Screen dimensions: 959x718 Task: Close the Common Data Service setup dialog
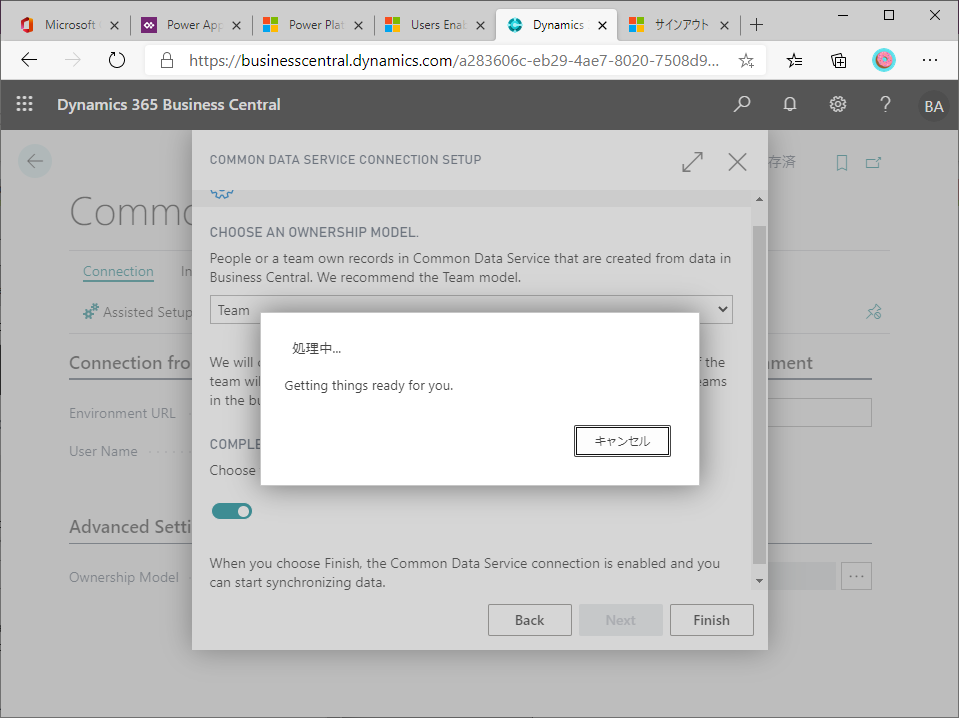[738, 162]
